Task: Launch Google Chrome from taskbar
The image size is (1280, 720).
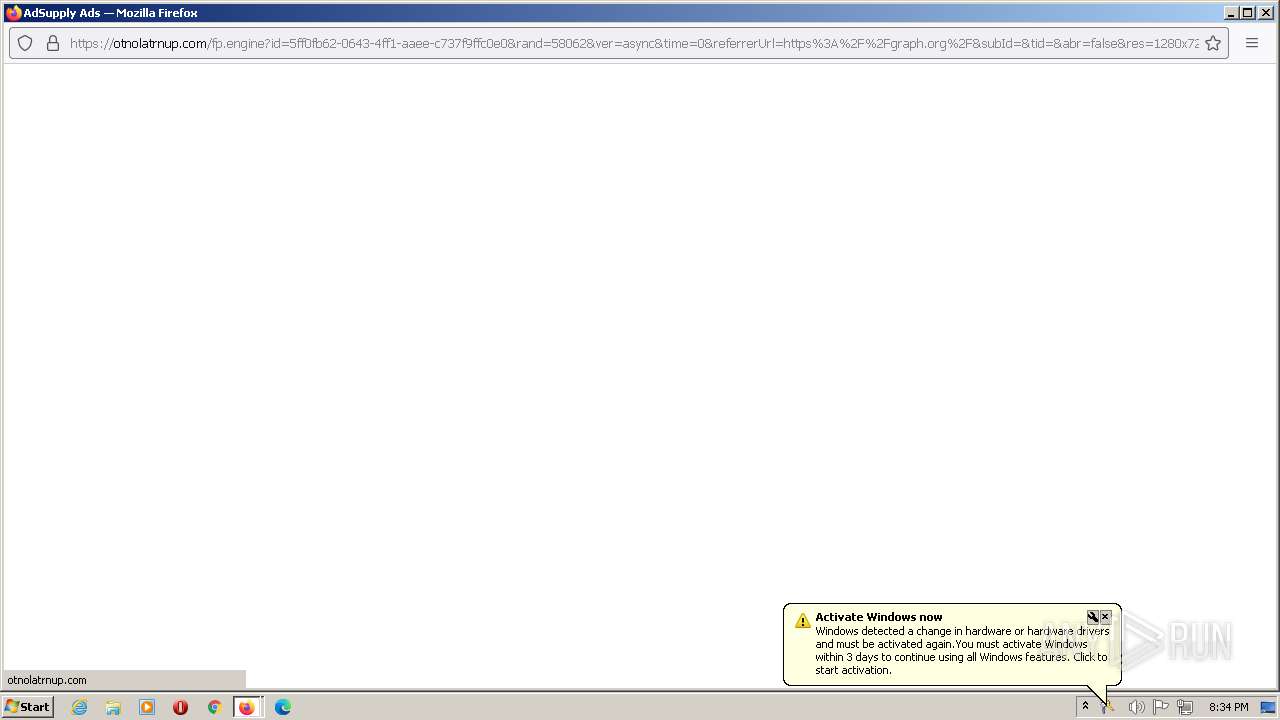Action: coord(214,707)
